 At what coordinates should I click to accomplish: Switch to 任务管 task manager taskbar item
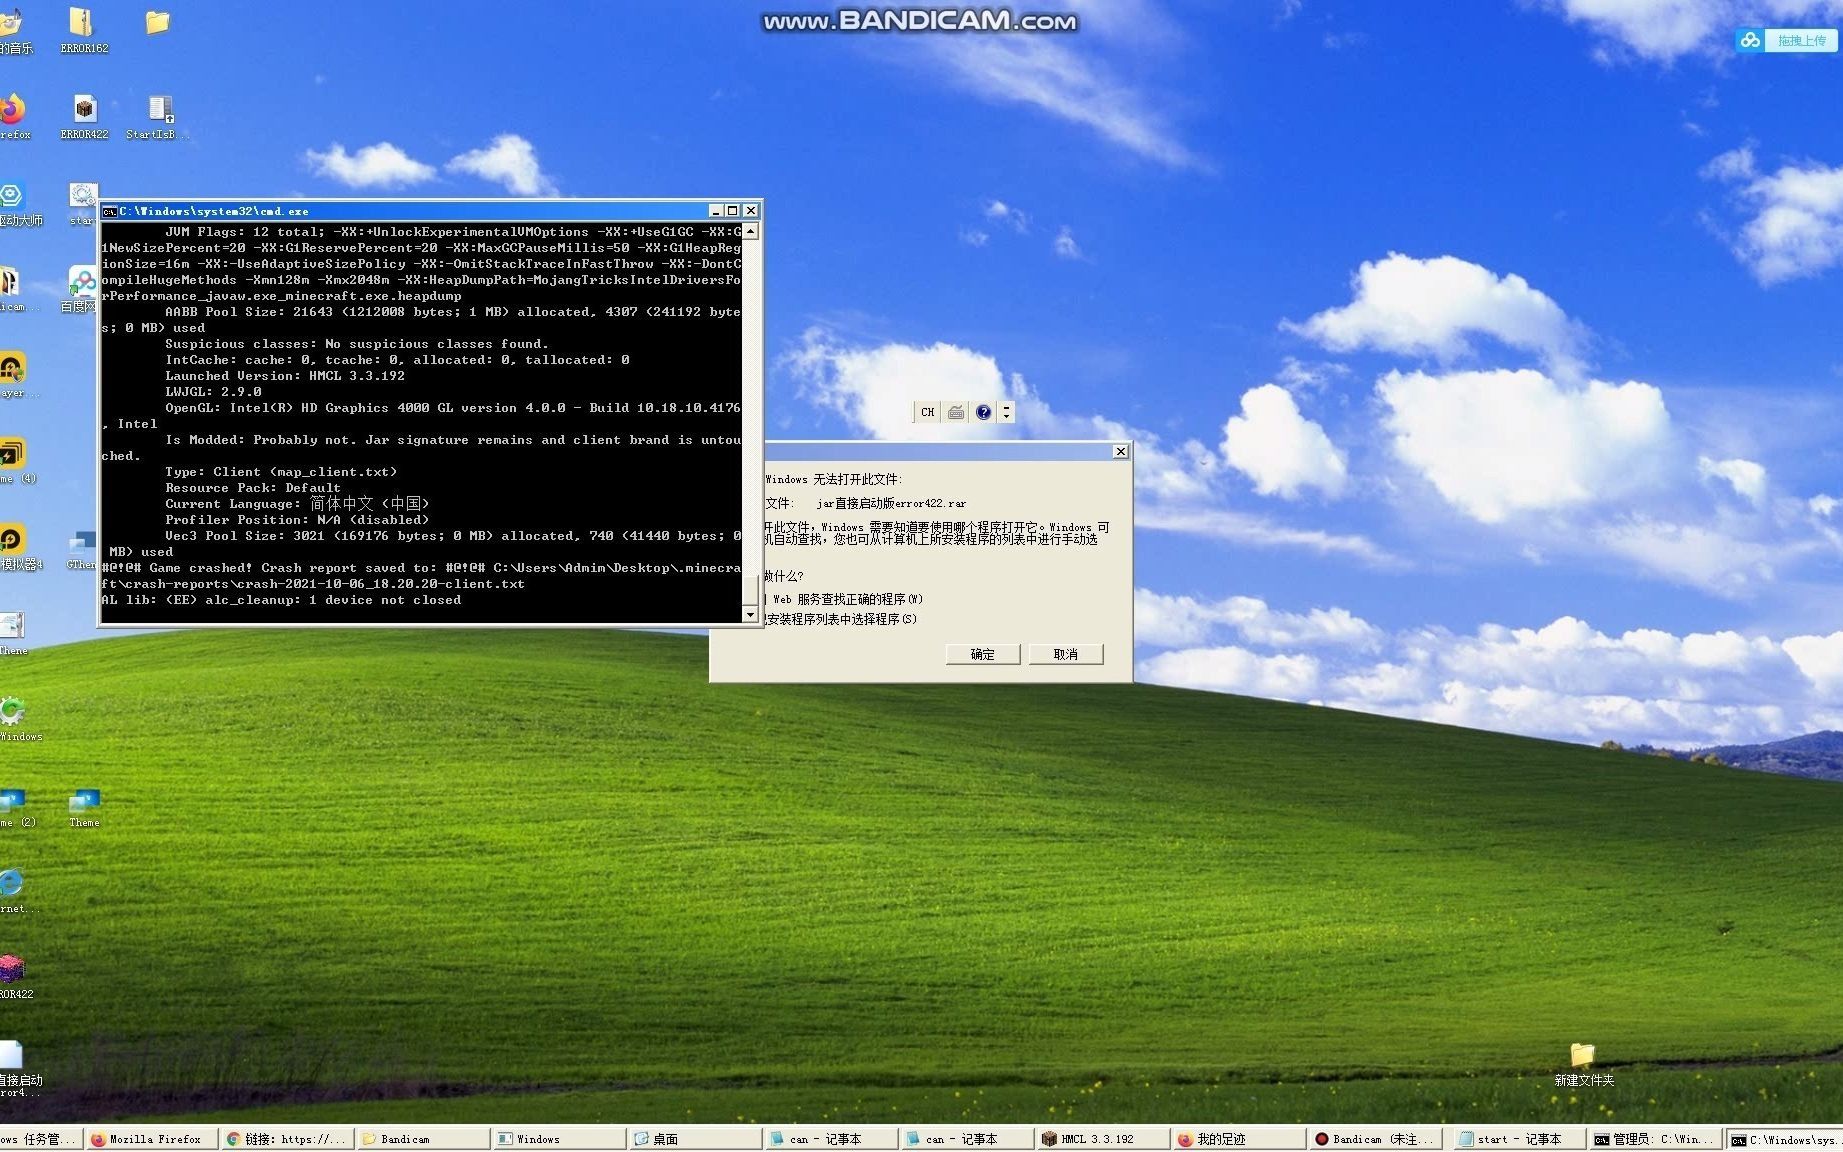[x=40, y=1139]
